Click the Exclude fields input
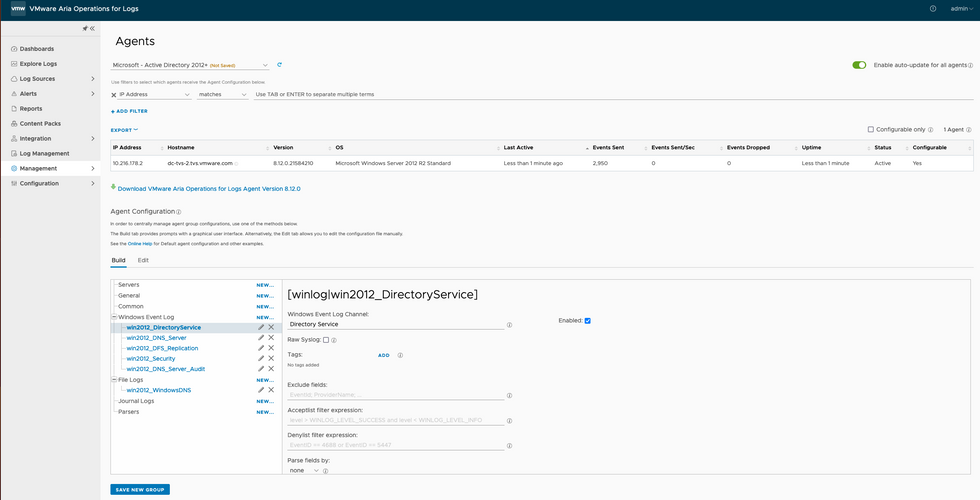980x500 pixels. tap(396, 395)
